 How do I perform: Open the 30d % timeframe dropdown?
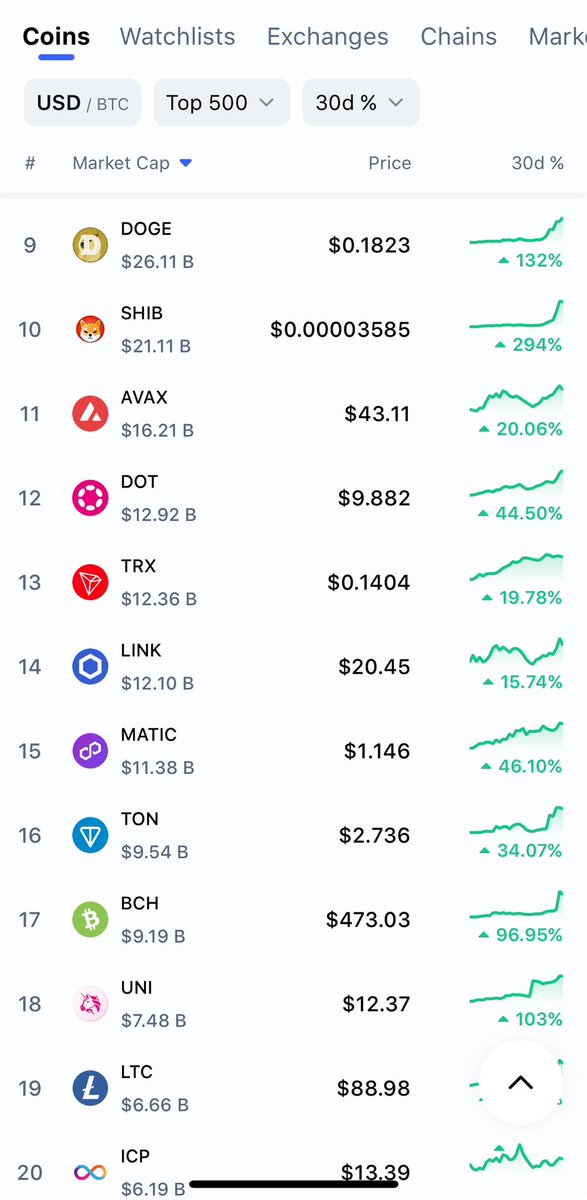click(361, 103)
